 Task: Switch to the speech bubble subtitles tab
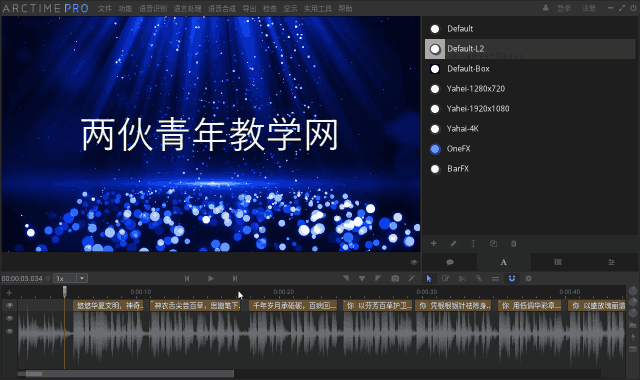[x=450, y=262]
